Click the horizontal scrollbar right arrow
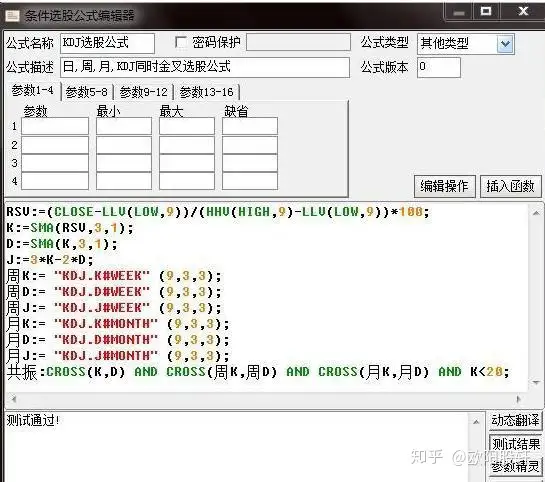Viewport: 545px width, 482px height. coord(518,399)
